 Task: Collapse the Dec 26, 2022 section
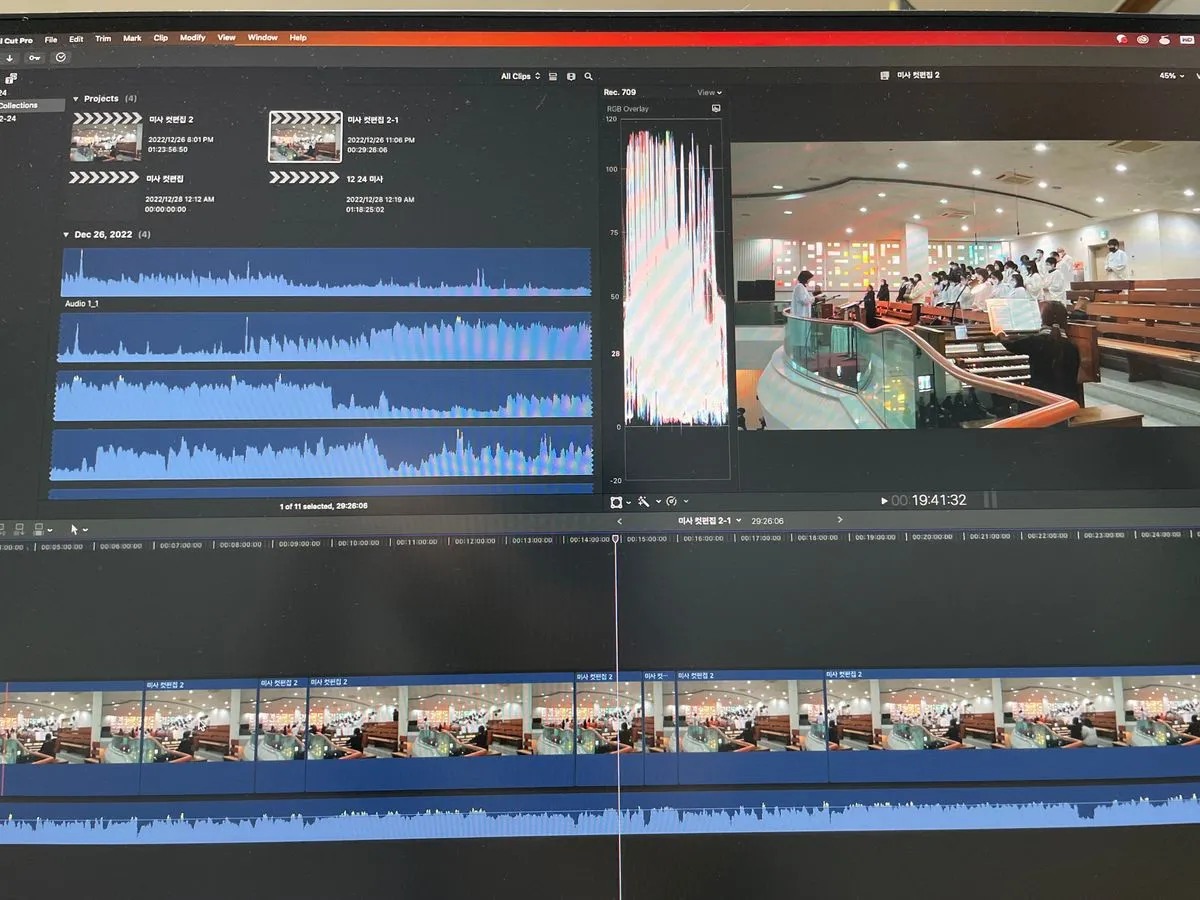point(66,235)
